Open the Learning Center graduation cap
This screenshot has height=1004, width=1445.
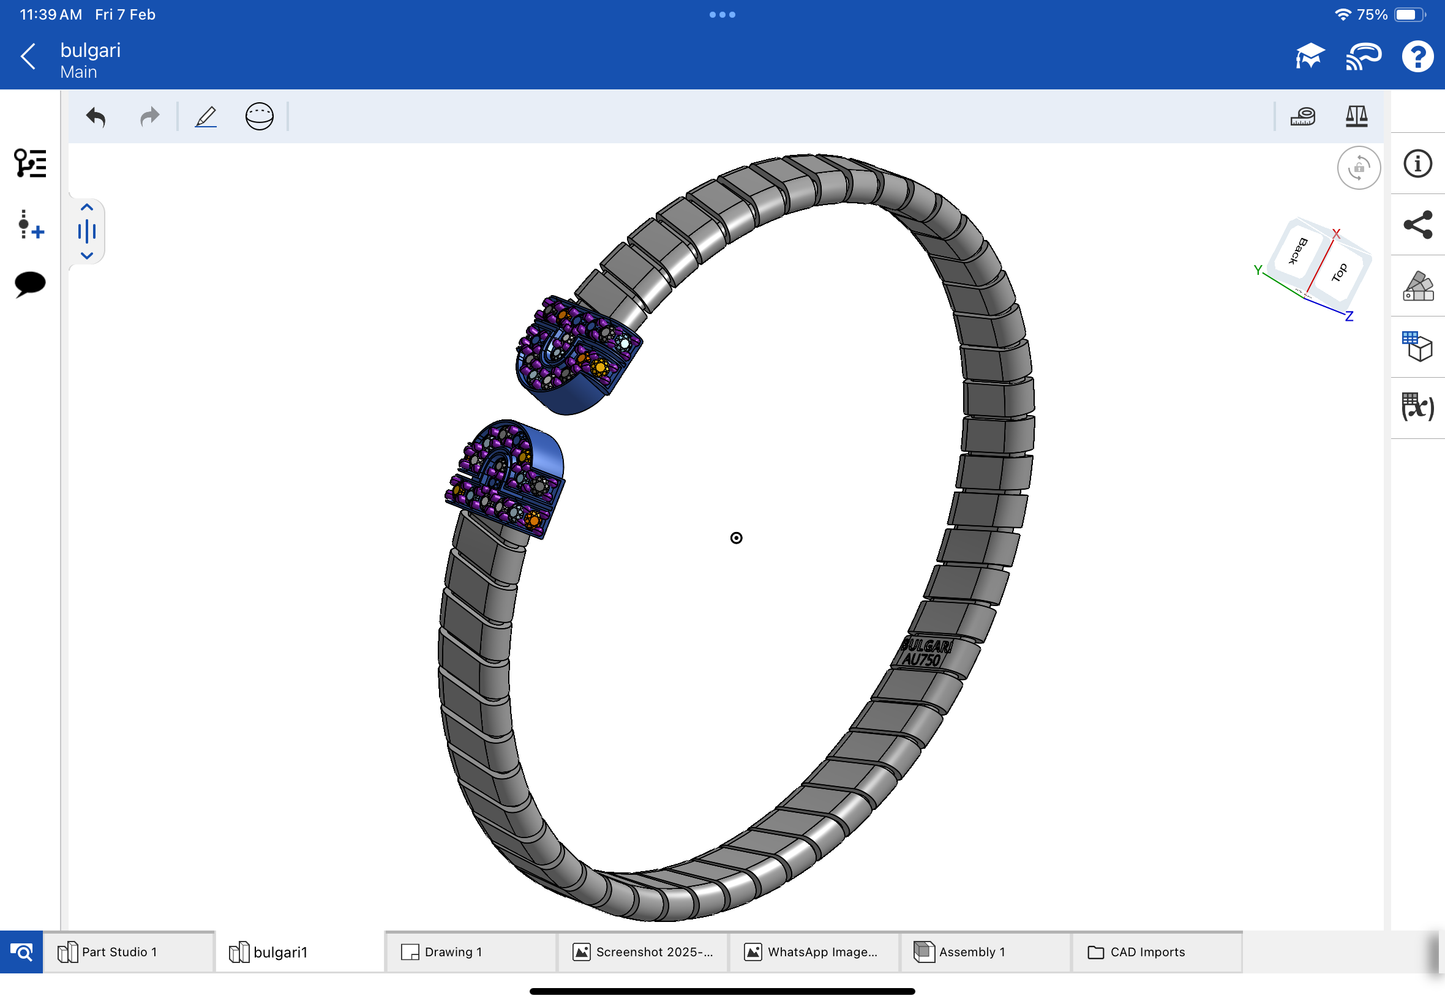point(1309,57)
